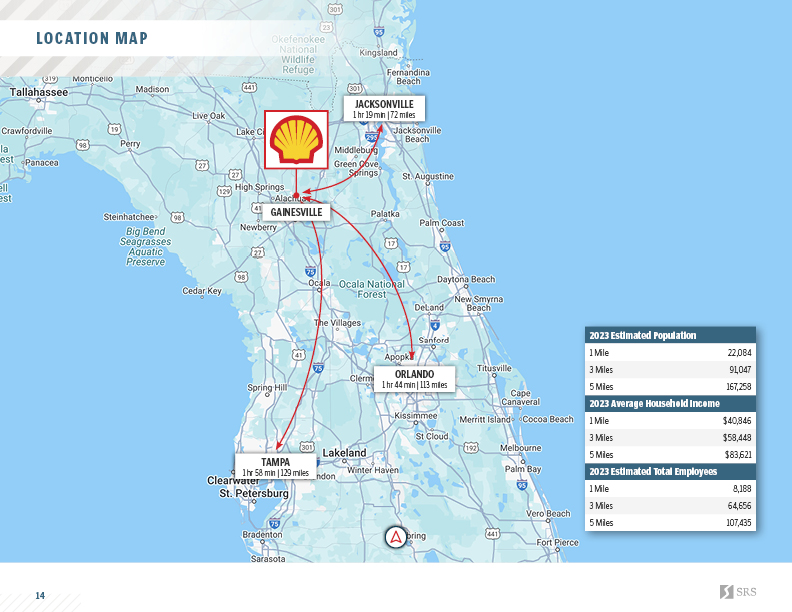The height and width of the screenshot is (612, 792).
Task: Click the Cocoa Beach label
Action: pos(548,419)
